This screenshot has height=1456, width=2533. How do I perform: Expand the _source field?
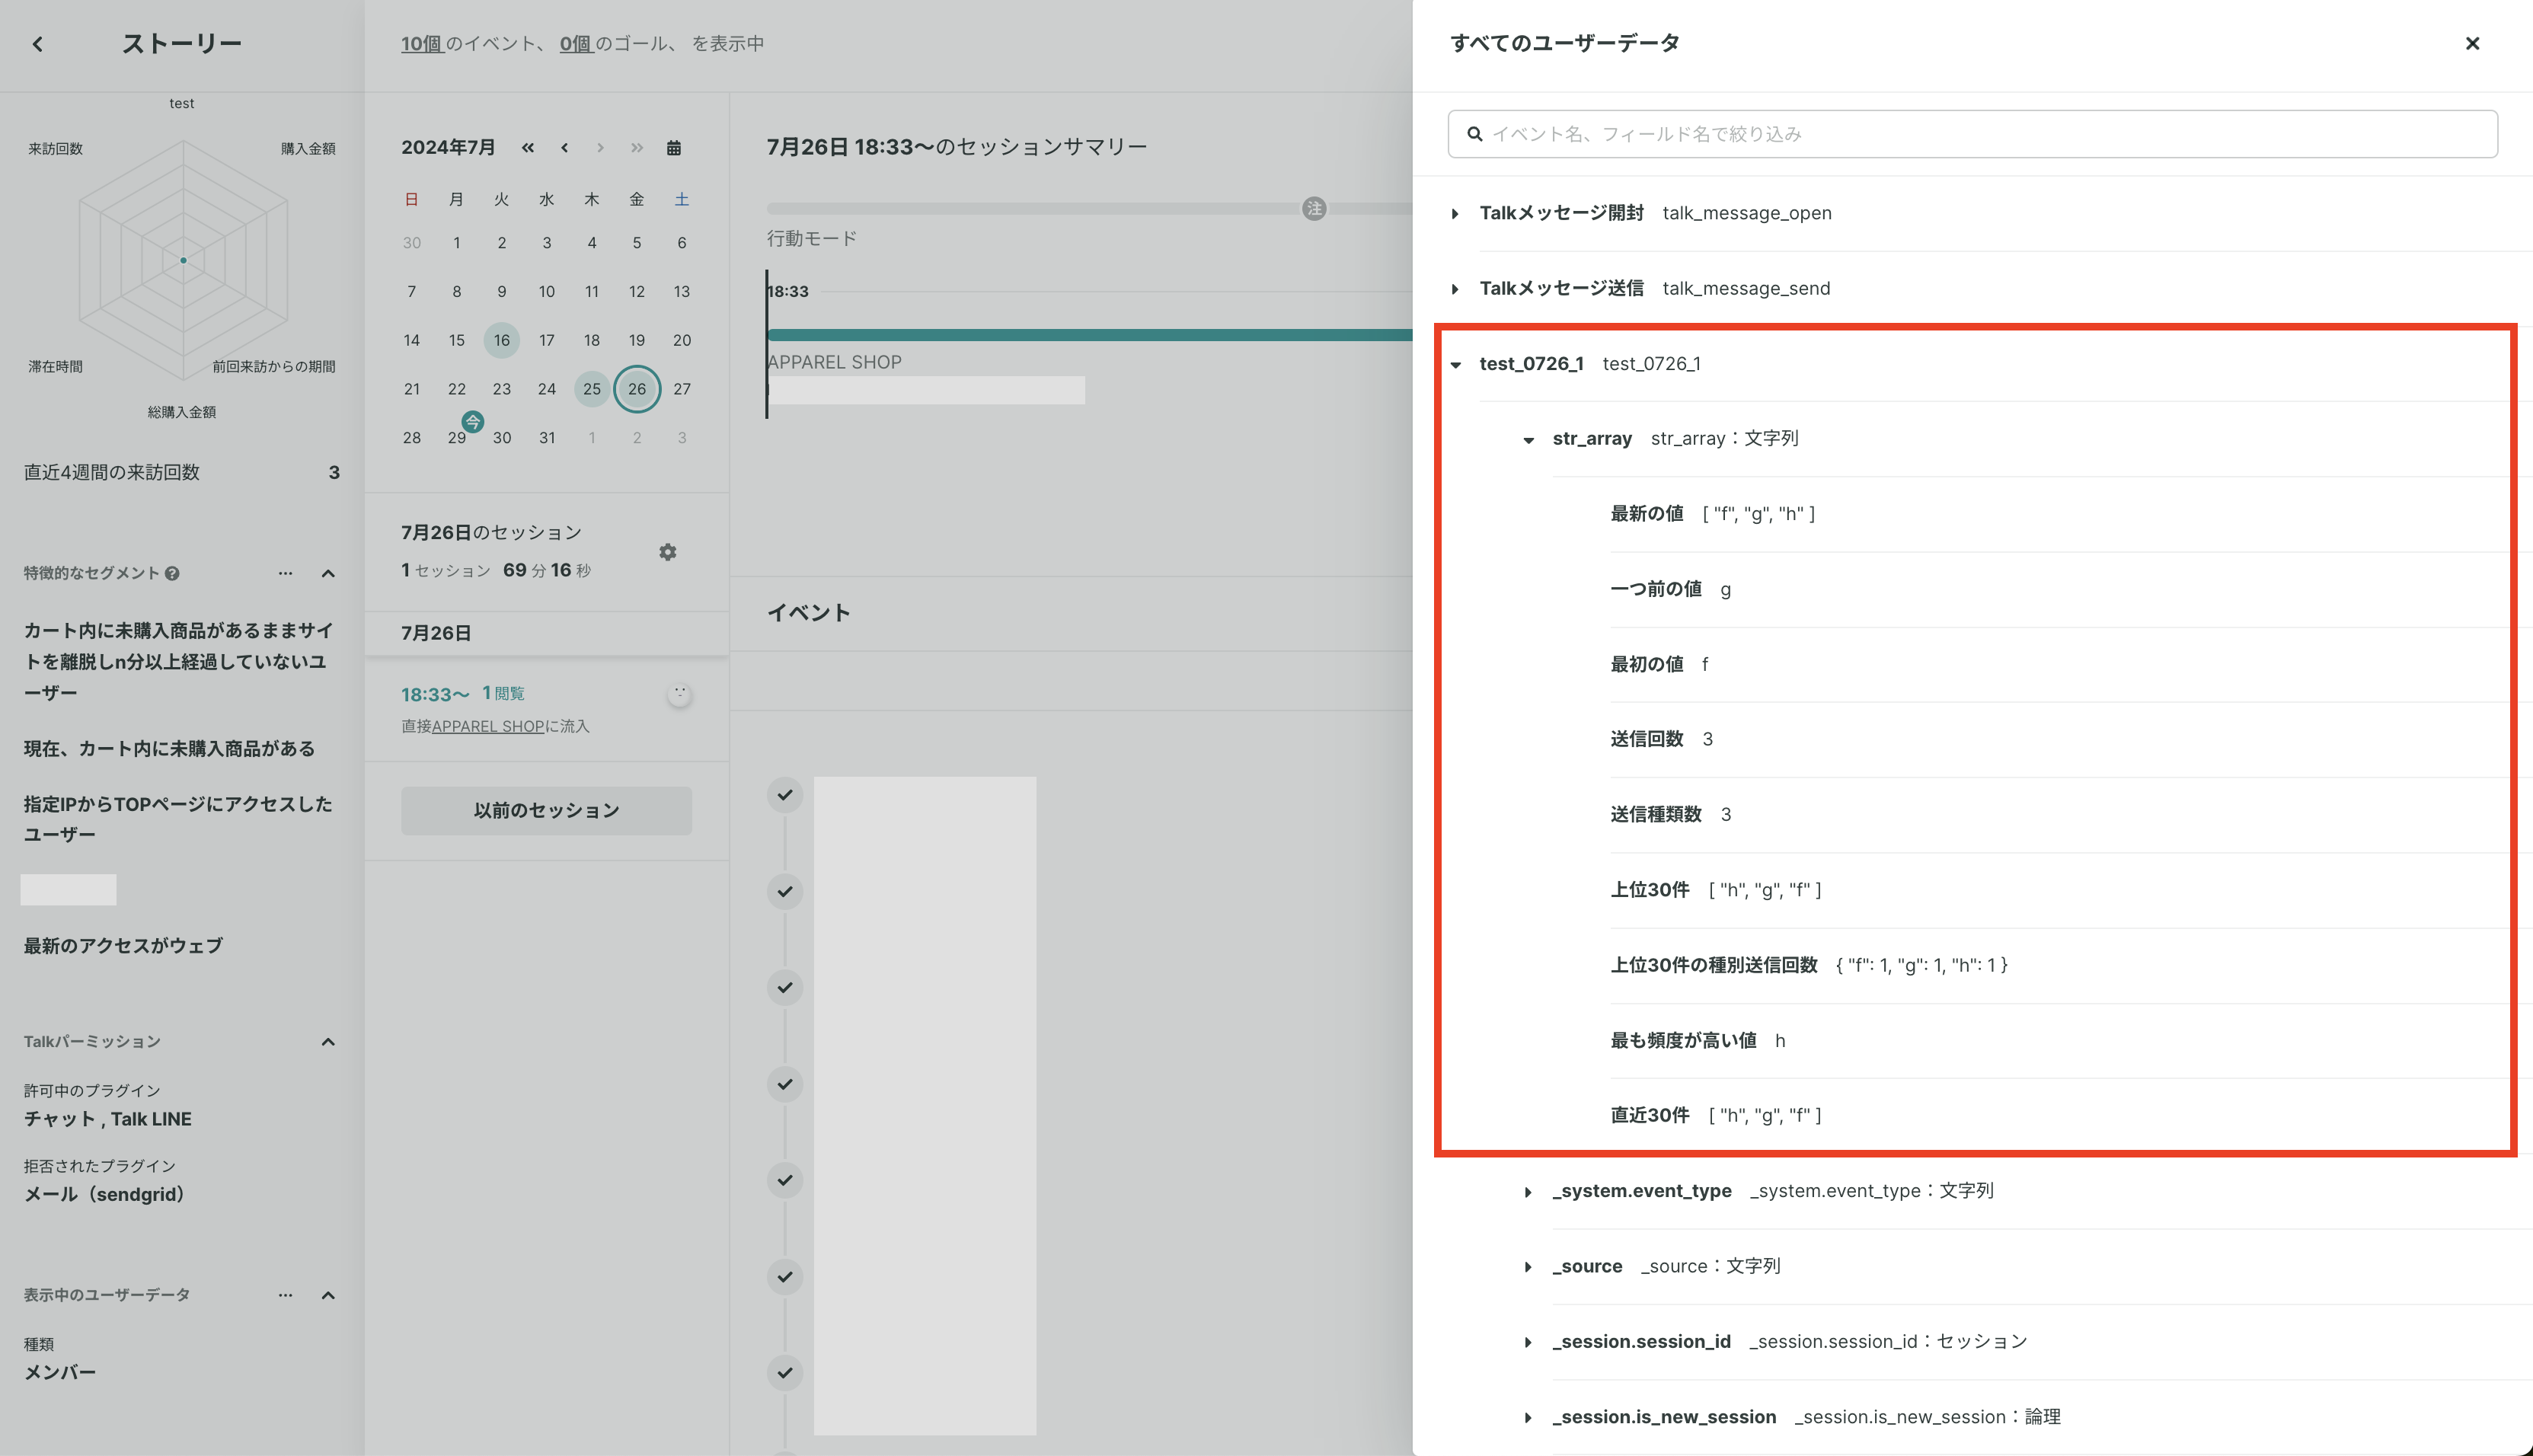[1528, 1267]
